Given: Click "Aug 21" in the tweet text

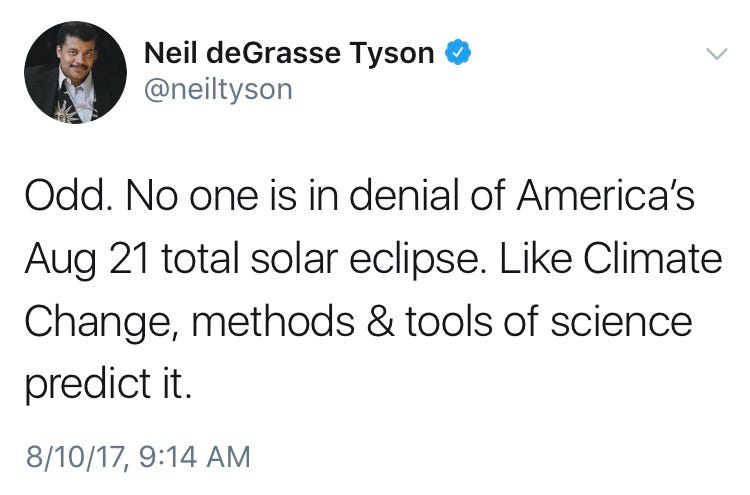Looking at the screenshot, I should (86, 261).
